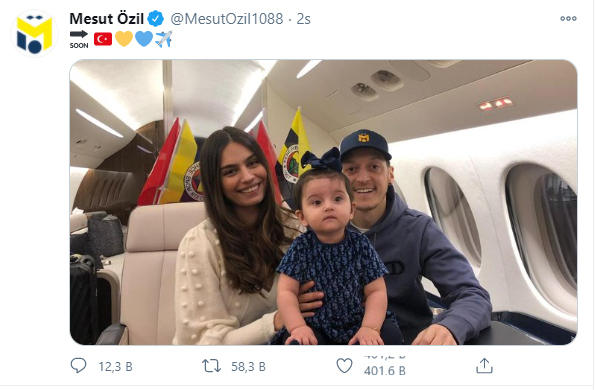Image resolution: width=596 pixels, height=390 pixels.
Task: Open the attached airplane cabin photo
Action: 323,202
